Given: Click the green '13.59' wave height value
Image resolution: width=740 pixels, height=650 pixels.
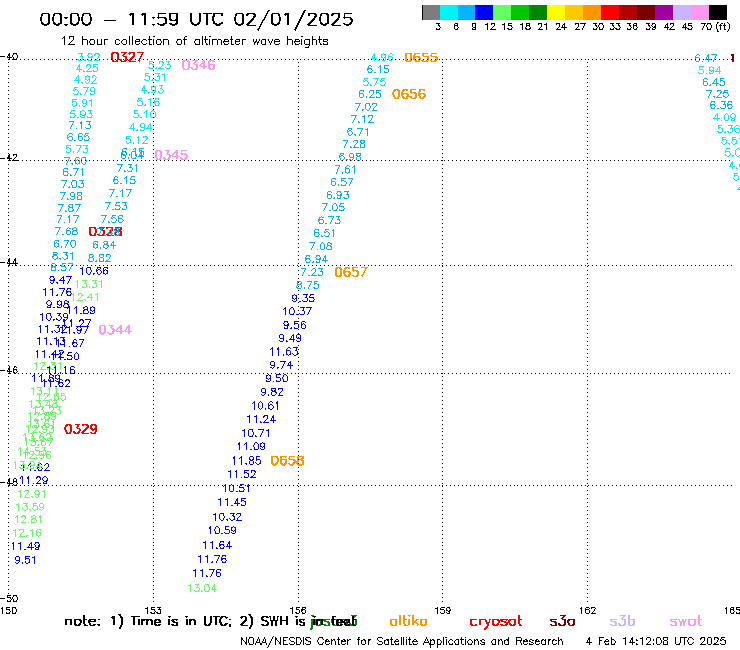Looking at the screenshot, I should click(x=30, y=507).
